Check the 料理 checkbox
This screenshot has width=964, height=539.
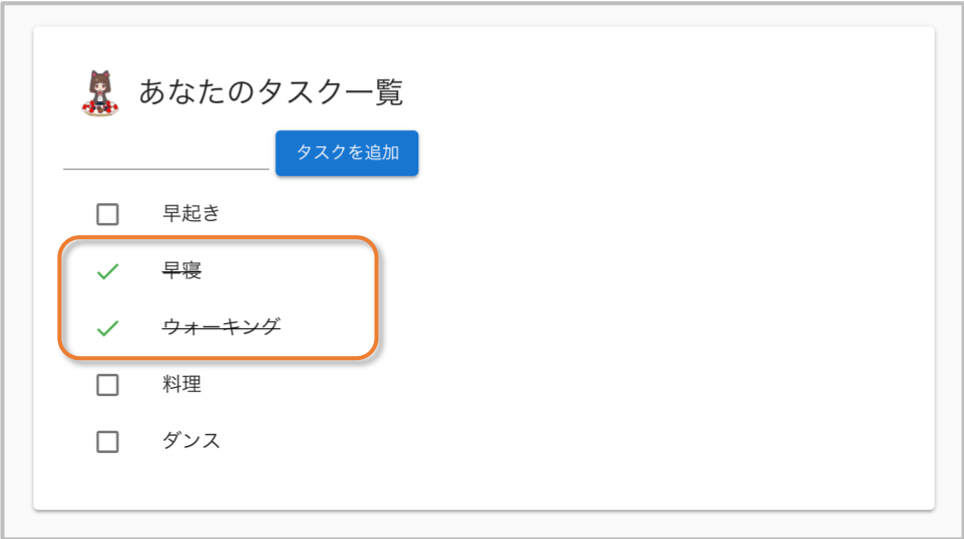click(x=108, y=385)
